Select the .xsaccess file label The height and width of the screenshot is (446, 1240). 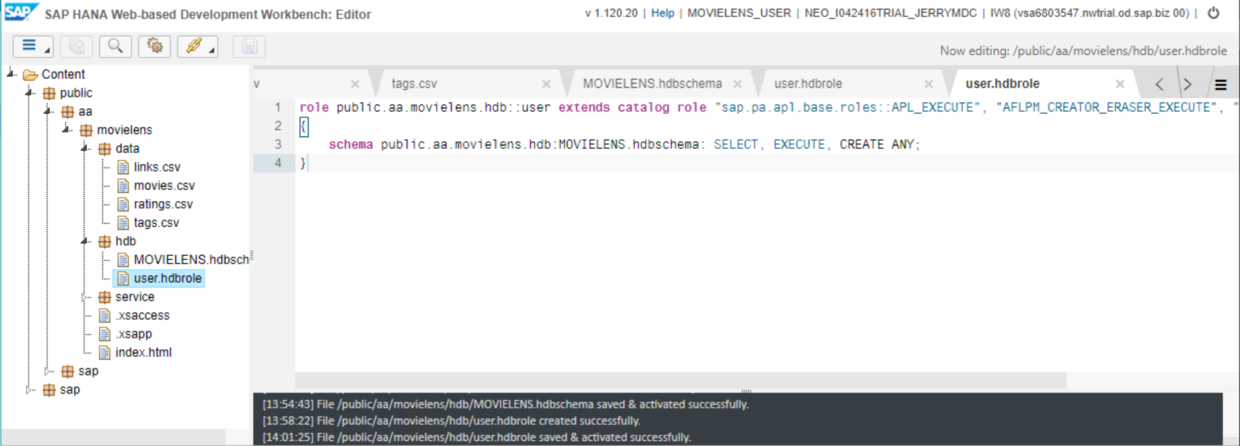142,315
